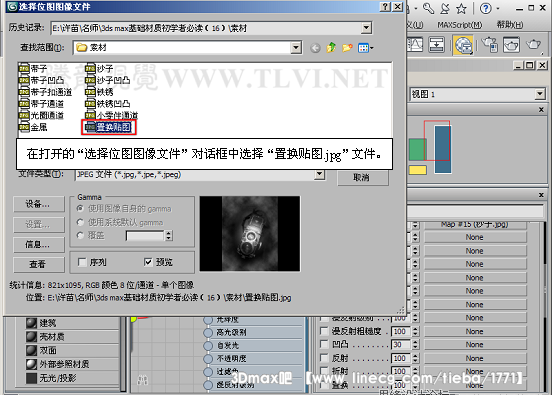The image size is (552, 395).
Task: Enable the 反射 map checkbox
Action: pyautogui.click(x=324, y=358)
